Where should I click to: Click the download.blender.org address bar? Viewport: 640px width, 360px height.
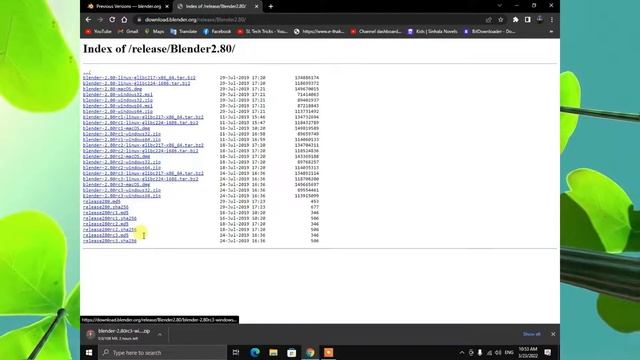point(310,20)
